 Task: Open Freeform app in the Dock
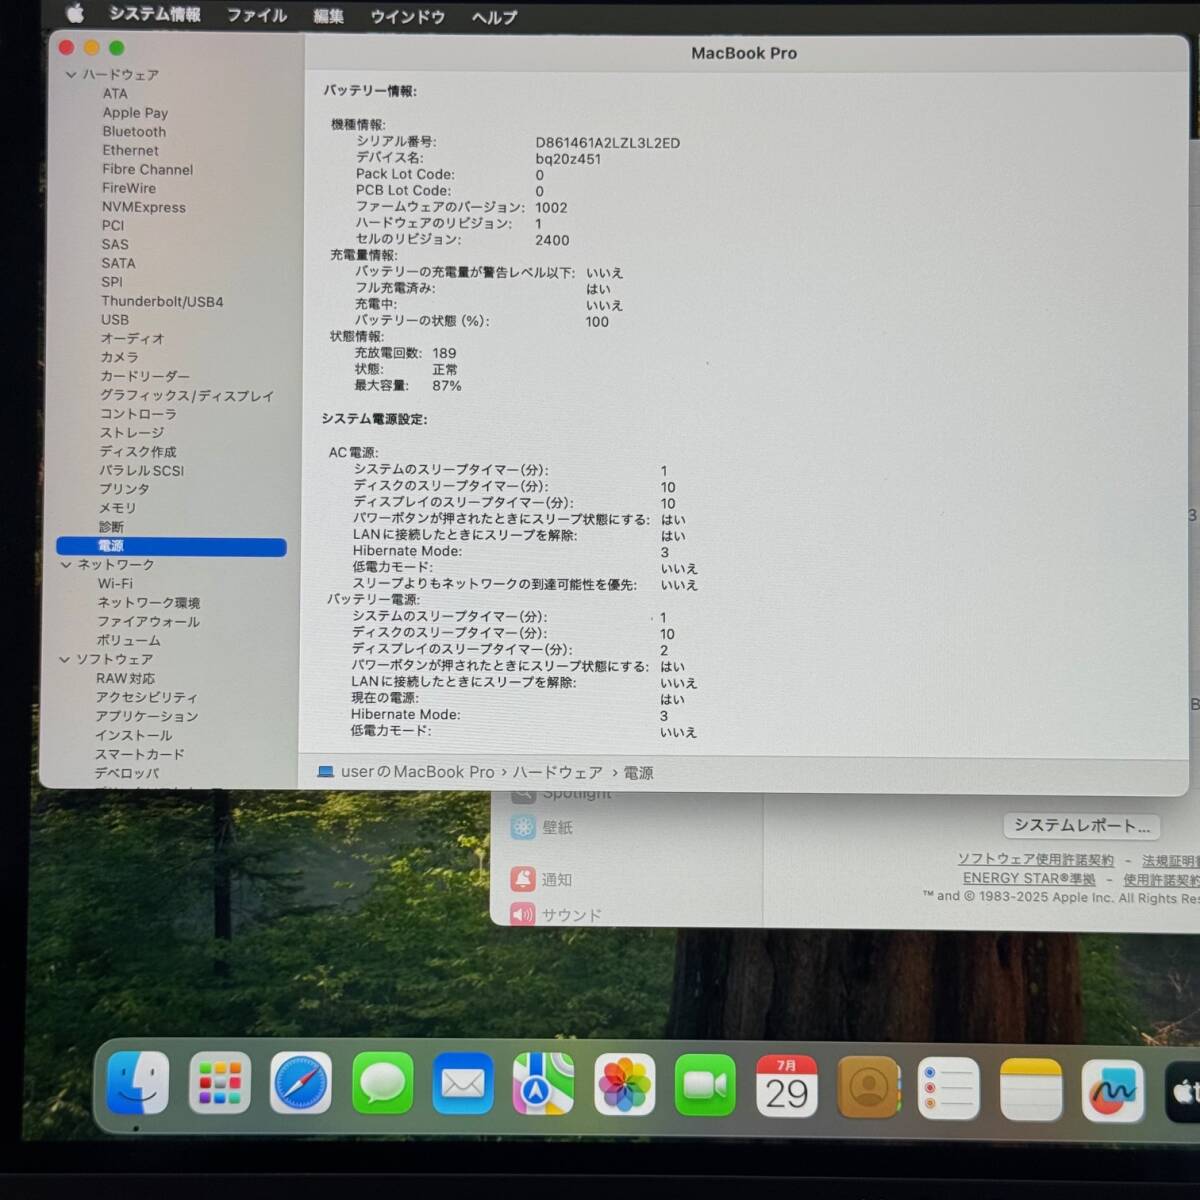tap(1112, 1090)
